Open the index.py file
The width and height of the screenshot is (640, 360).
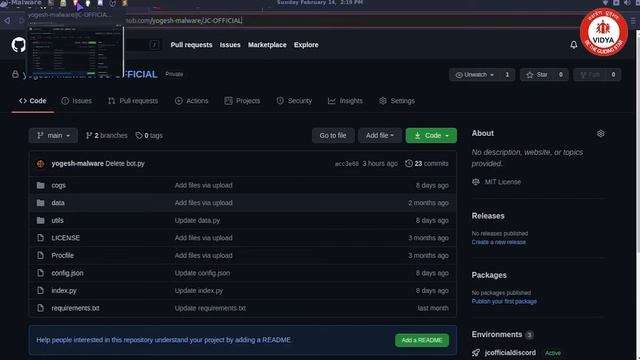(64, 291)
